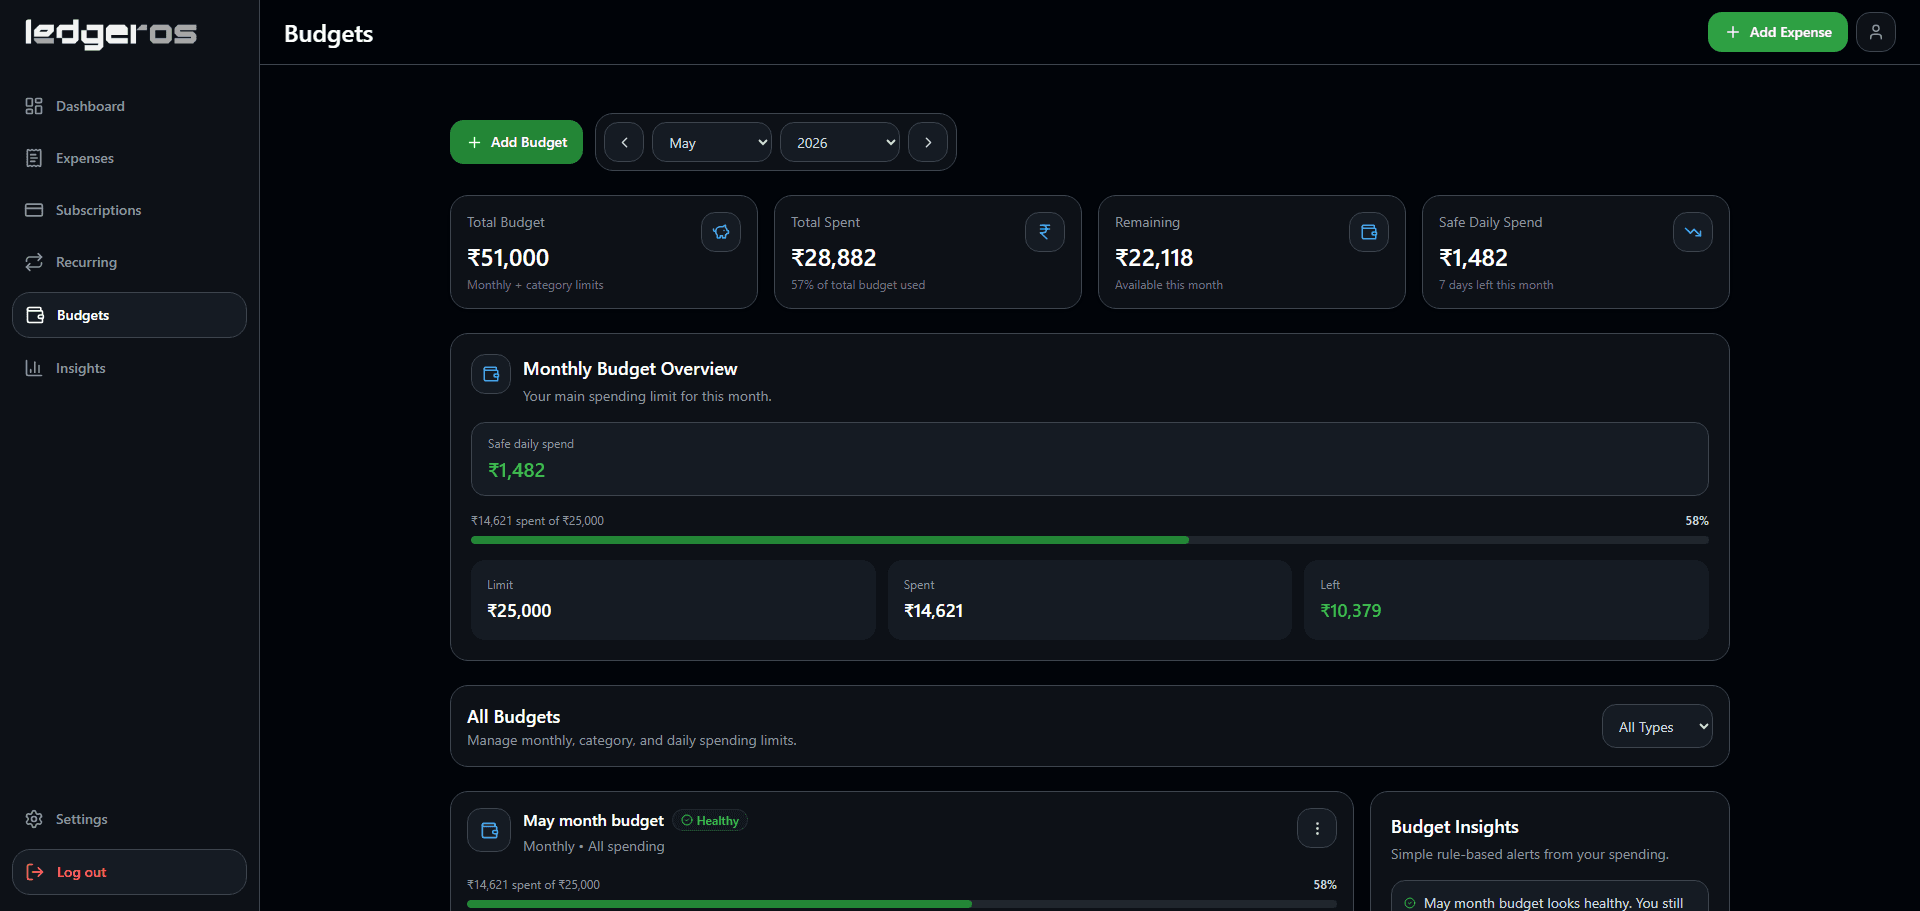Click the Monthly Budget Overview wallet icon
This screenshot has width=1920, height=911.
point(491,374)
